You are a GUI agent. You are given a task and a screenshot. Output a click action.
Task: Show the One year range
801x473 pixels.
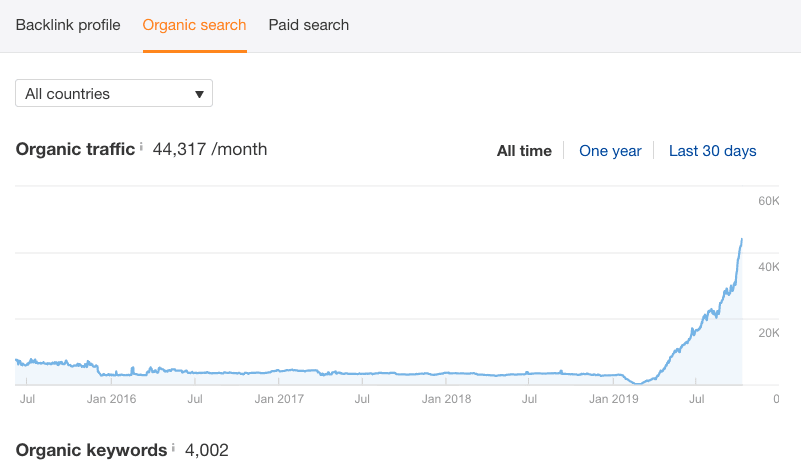click(610, 151)
